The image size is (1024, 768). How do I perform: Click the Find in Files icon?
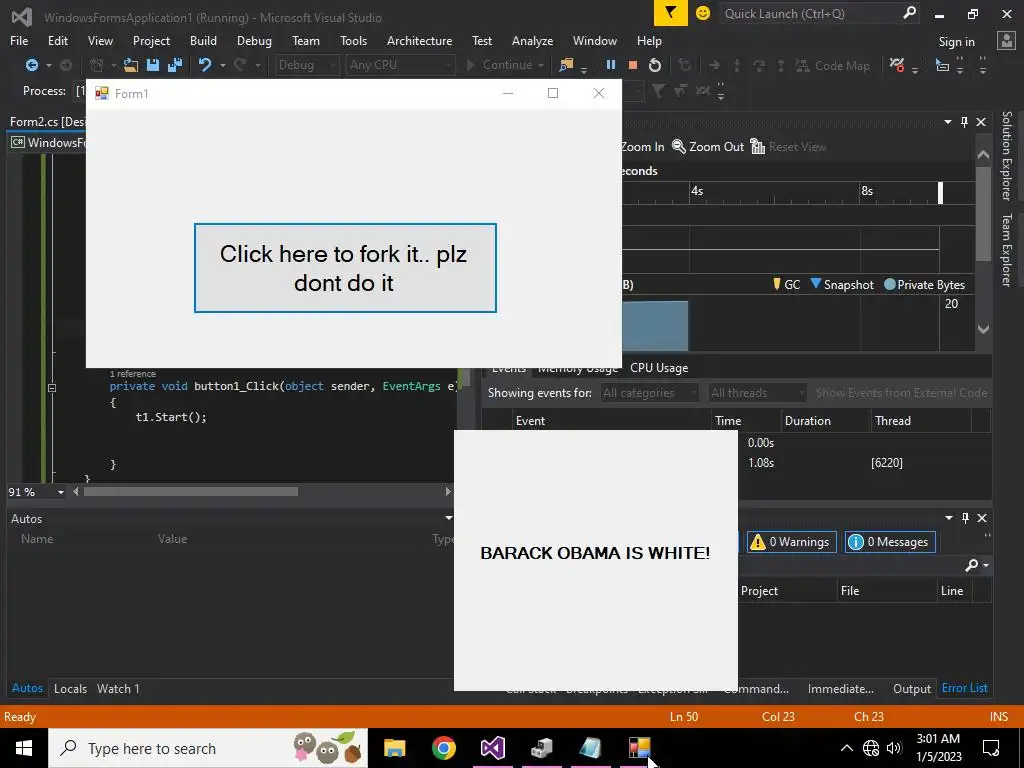click(x=566, y=65)
